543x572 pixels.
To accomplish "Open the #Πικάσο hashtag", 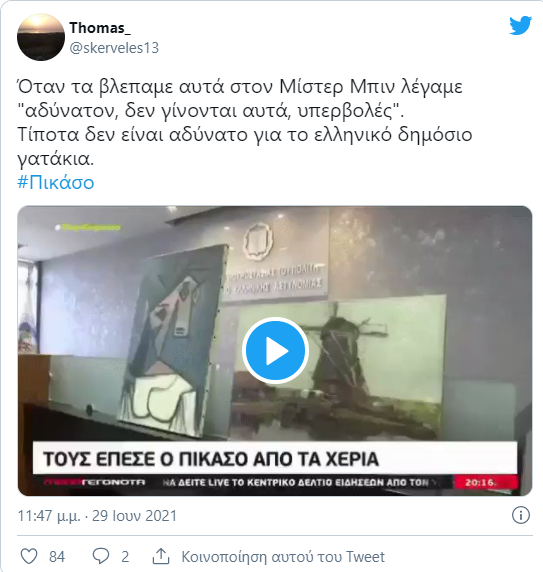I will [x=56, y=182].
